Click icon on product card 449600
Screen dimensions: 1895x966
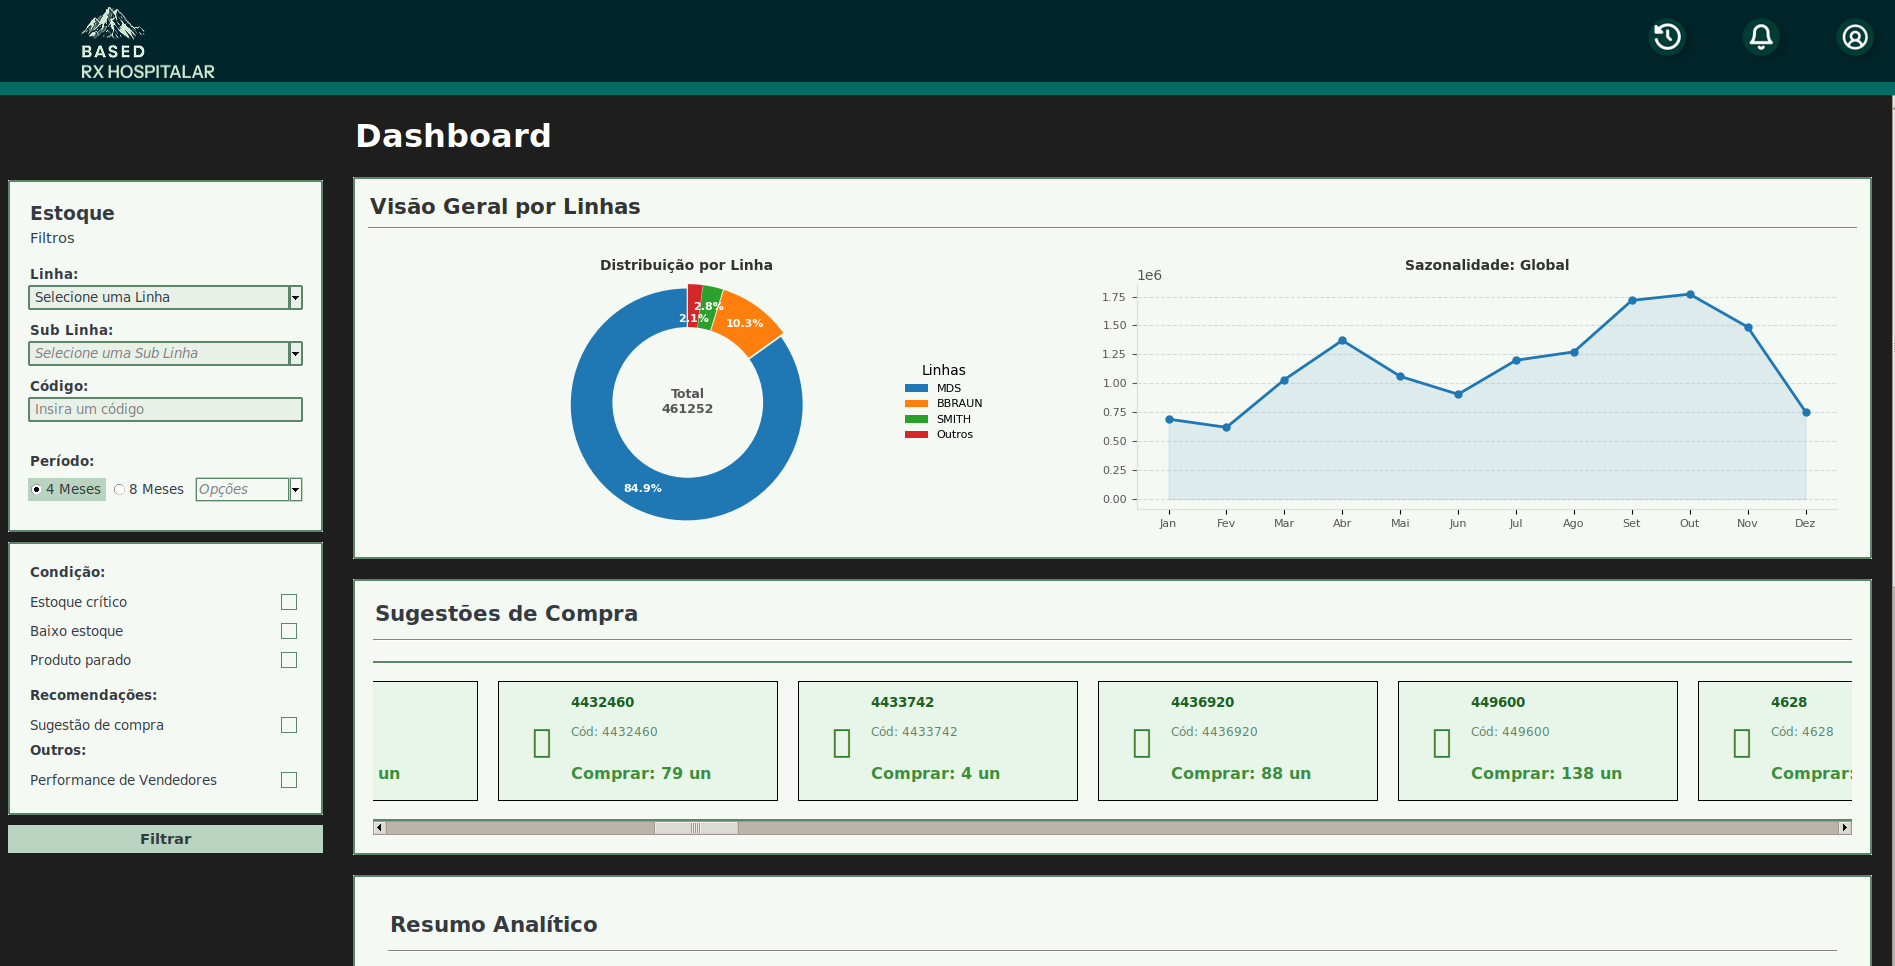pyautogui.click(x=1442, y=743)
